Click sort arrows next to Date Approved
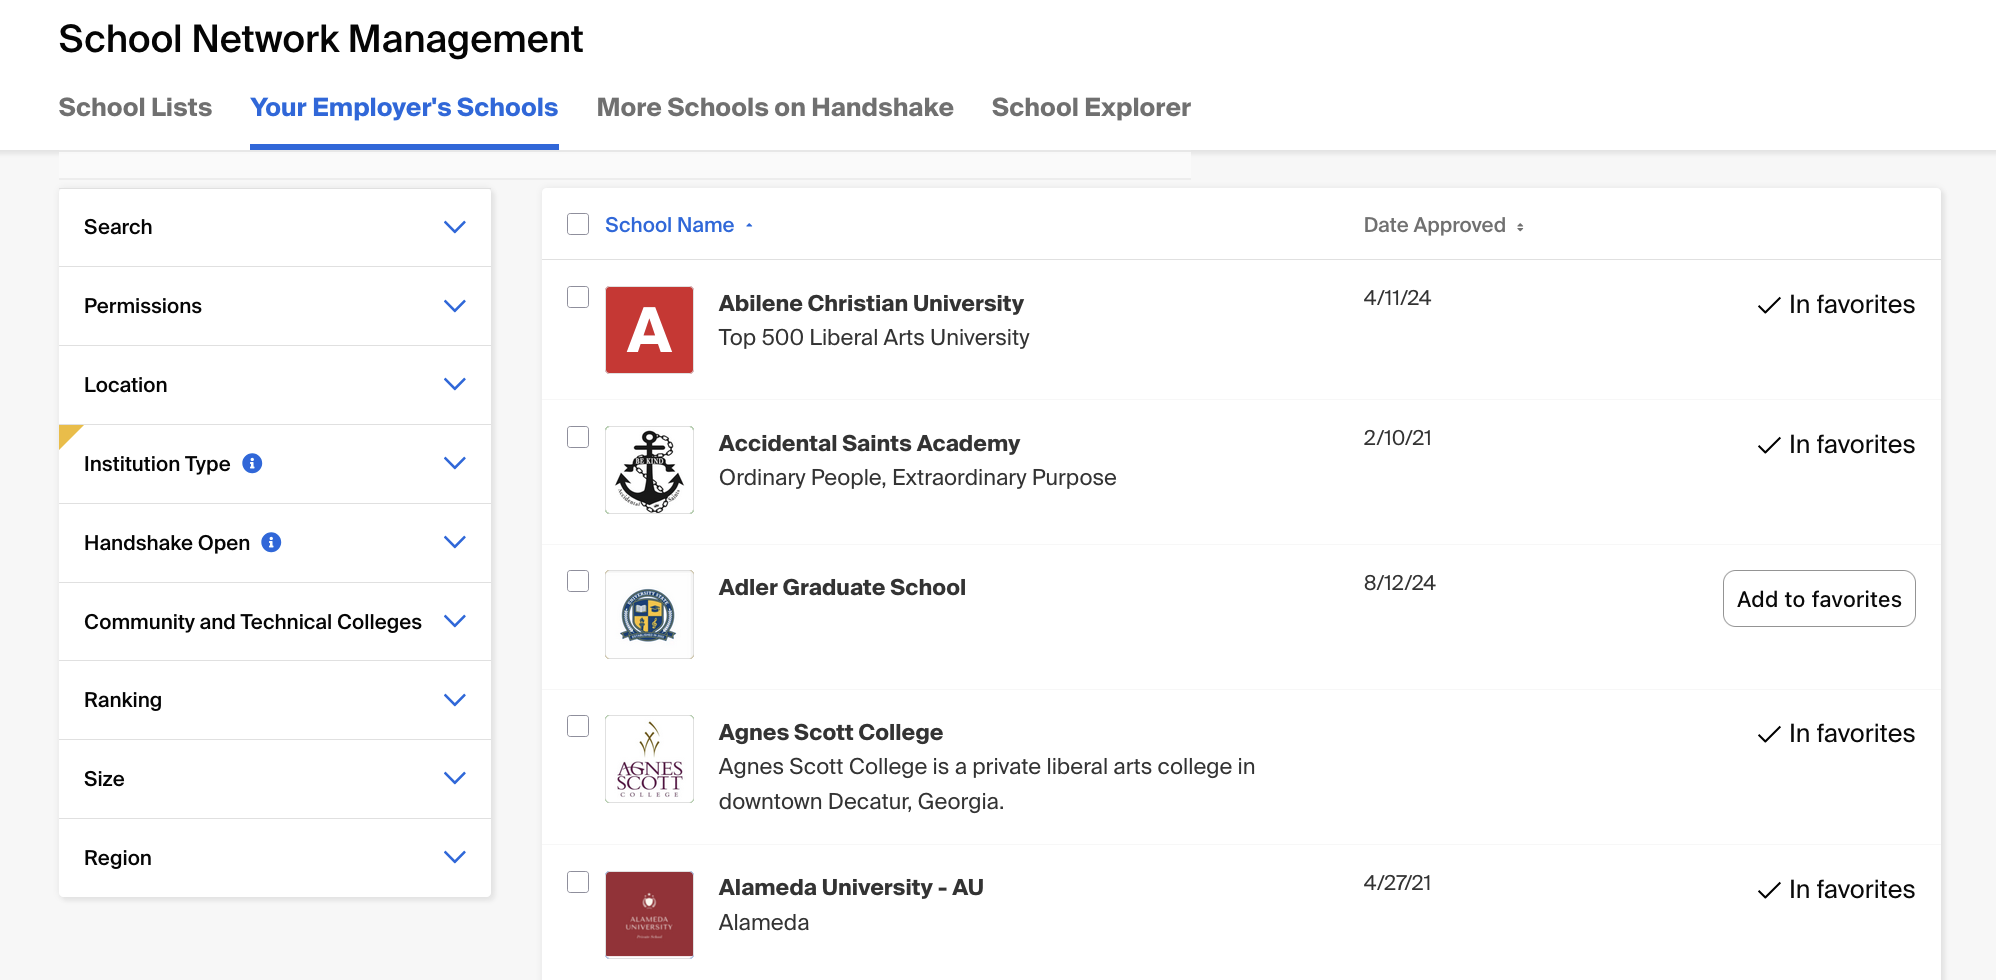This screenshot has height=980, width=1996. (1520, 227)
